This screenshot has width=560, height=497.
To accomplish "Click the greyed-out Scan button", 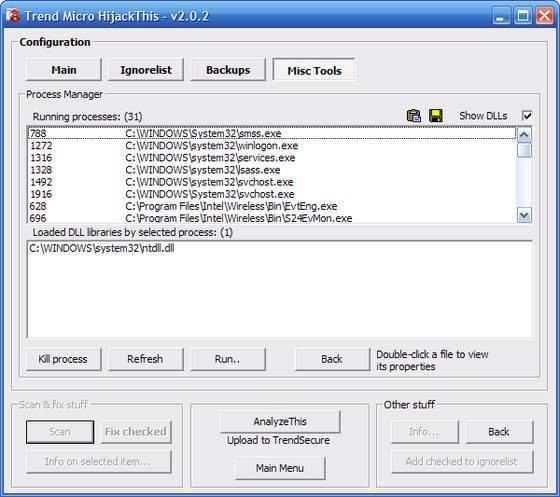I will (60, 432).
